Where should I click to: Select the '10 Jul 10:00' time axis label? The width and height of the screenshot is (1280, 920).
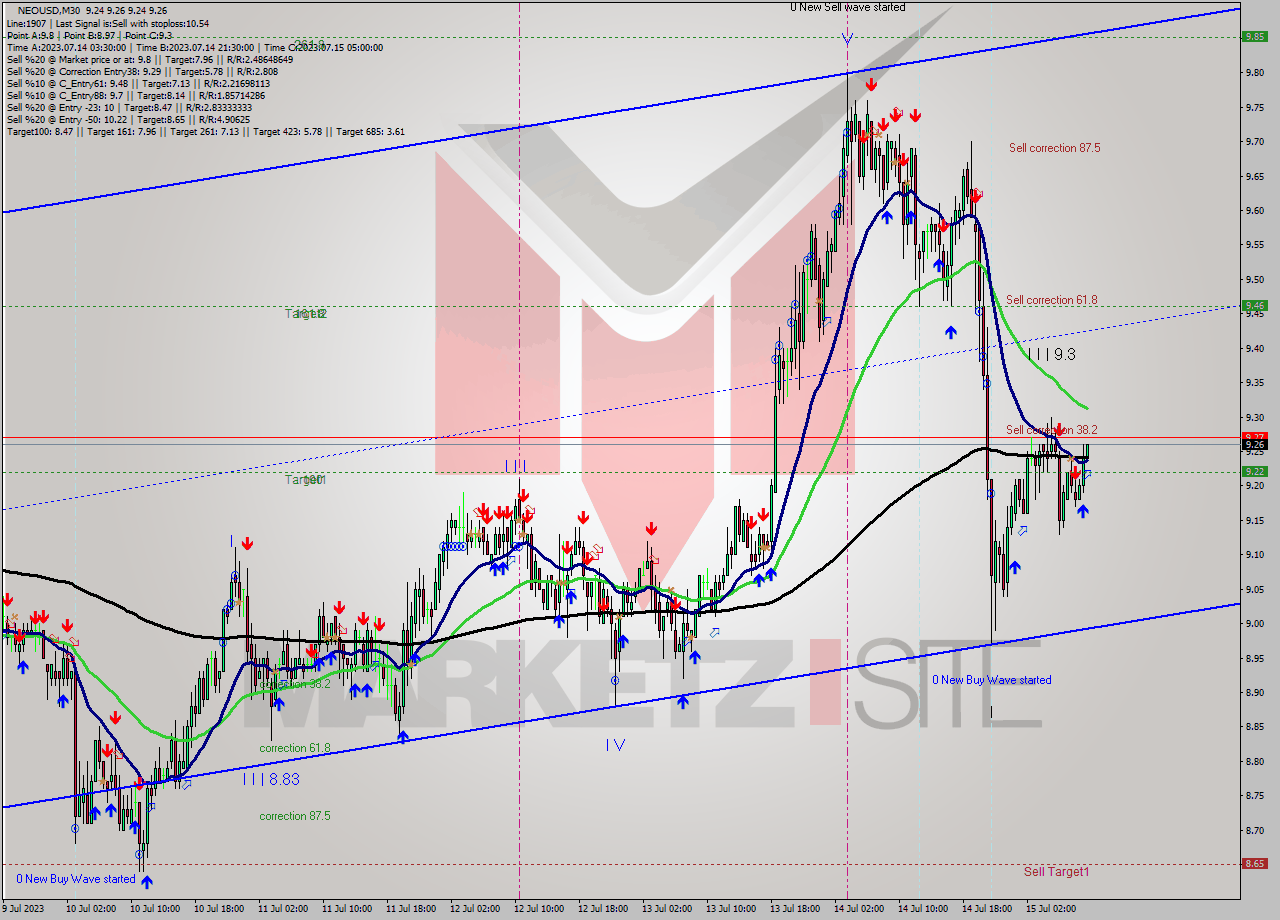154,909
